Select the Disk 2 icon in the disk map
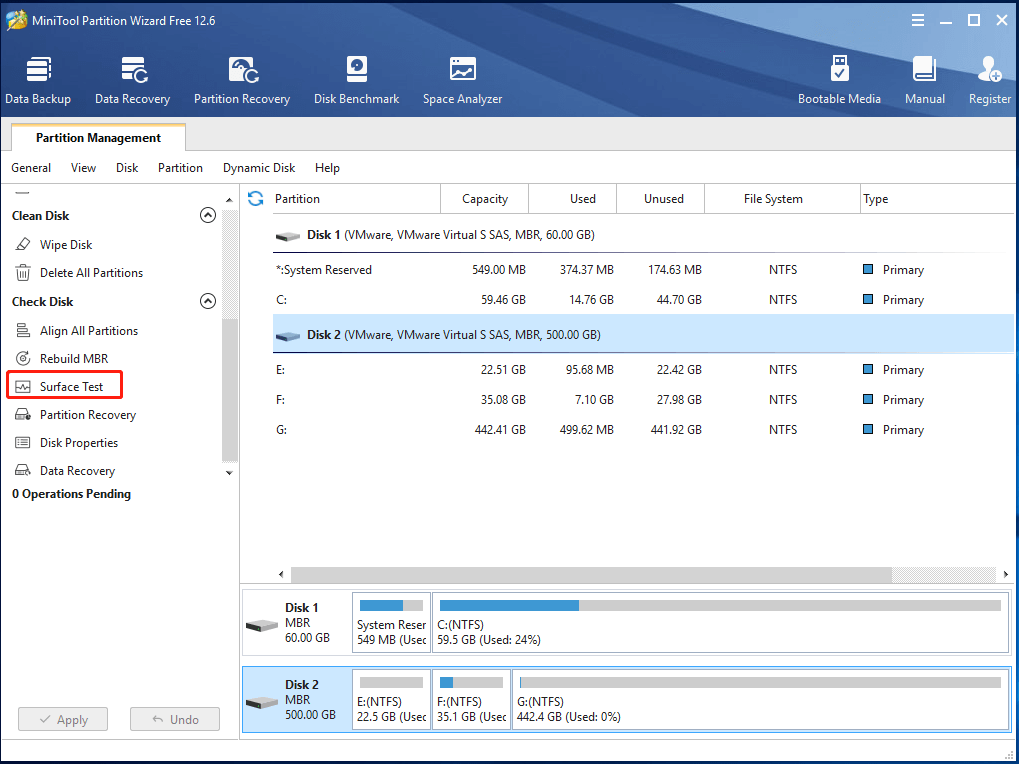The width and height of the screenshot is (1019, 764). (x=262, y=702)
